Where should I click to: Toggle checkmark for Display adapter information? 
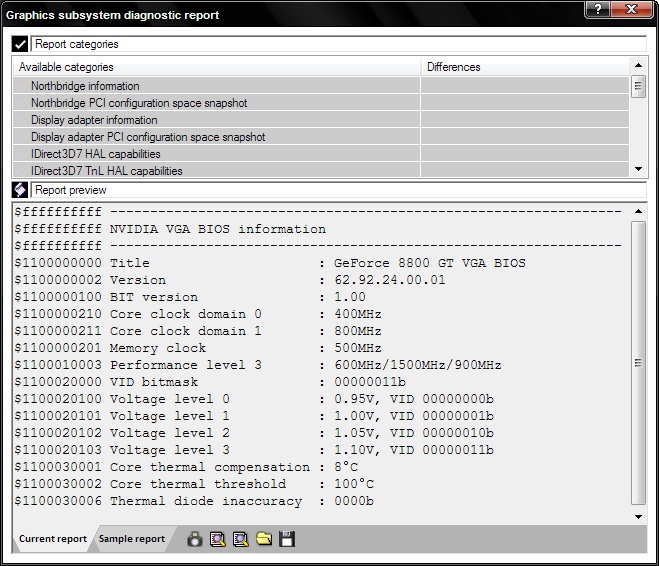24,120
